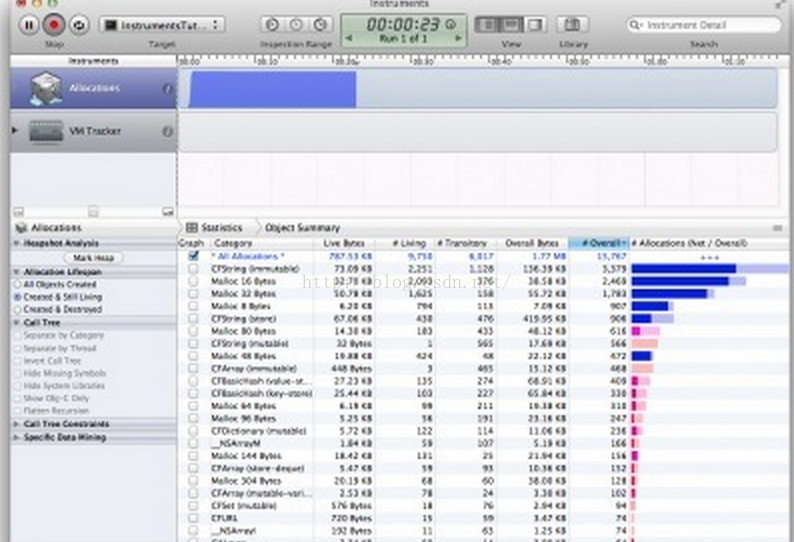Viewport: 794px width, 542px height.
Task: Check graph box for Malloc 16 Bytes row
Action: (193, 281)
